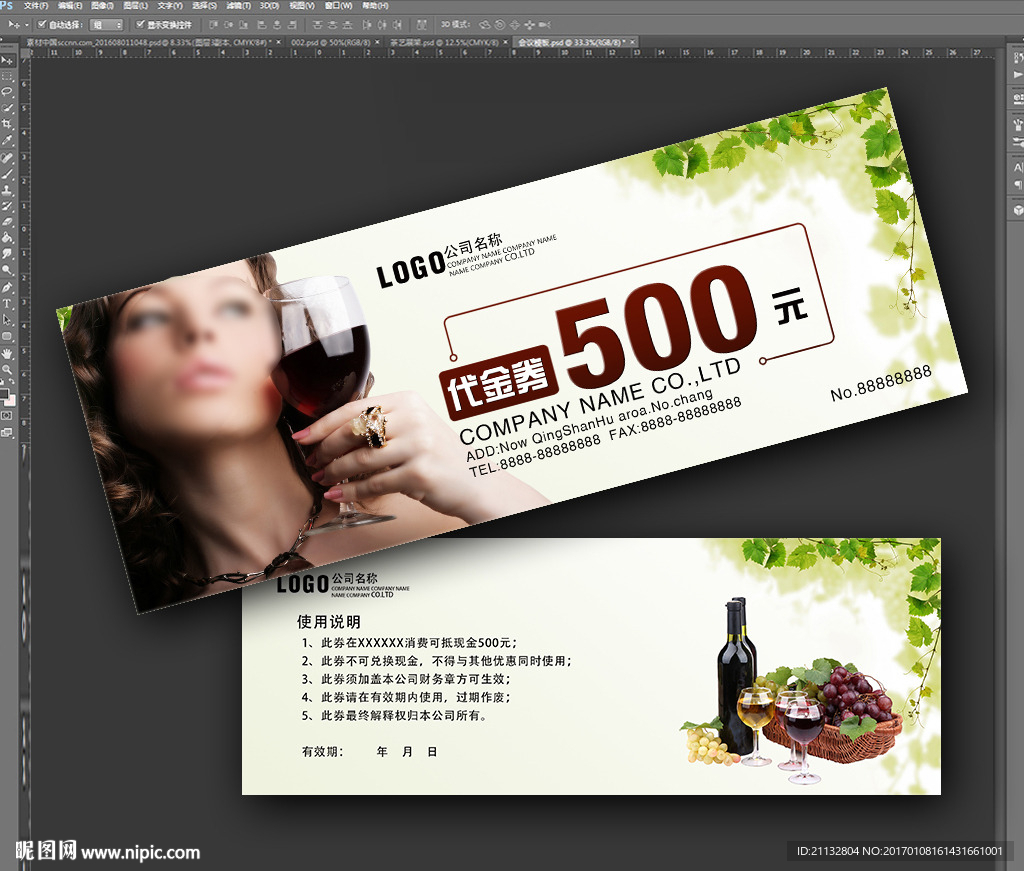Select the Rounded Rectangle shape tool
The image size is (1024, 871).
pyautogui.click(x=7, y=336)
